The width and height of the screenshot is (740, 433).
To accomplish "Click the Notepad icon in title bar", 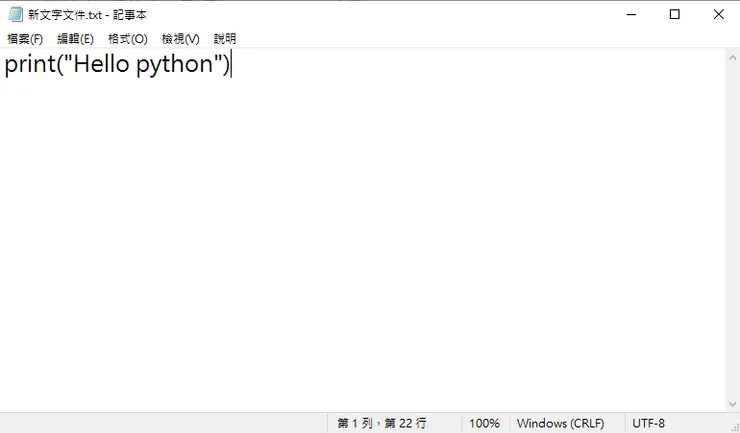I will click(x=16, y=15).
